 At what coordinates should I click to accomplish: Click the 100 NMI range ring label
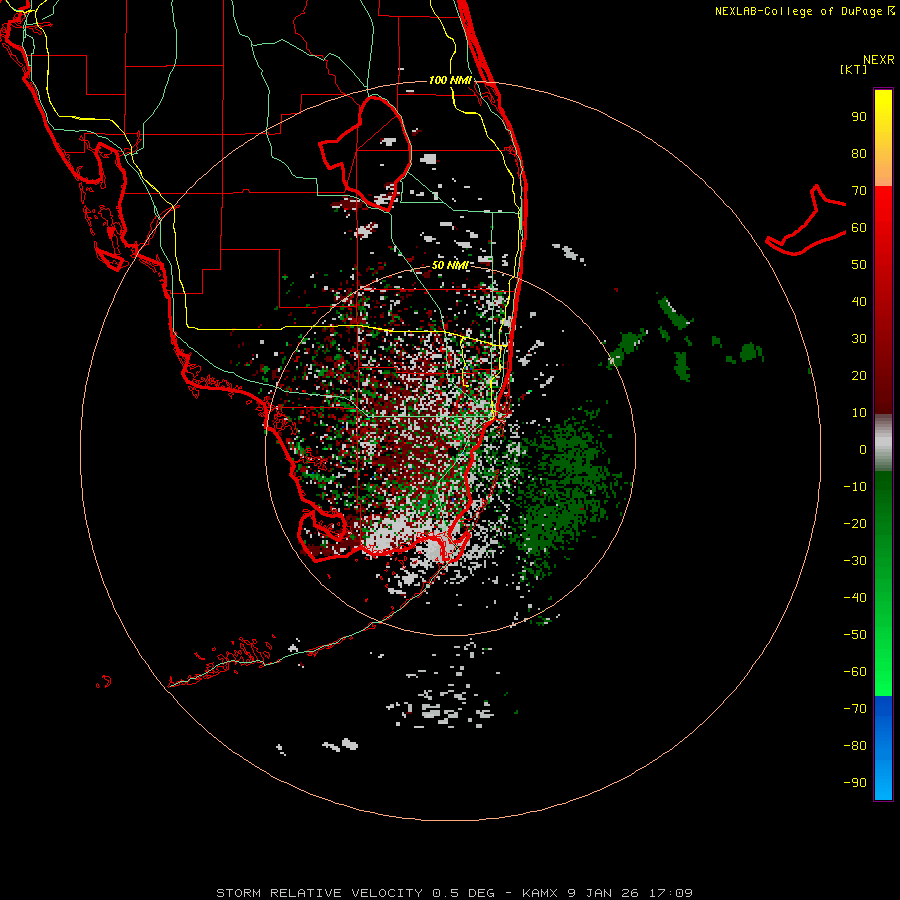(x=450, y=80)
